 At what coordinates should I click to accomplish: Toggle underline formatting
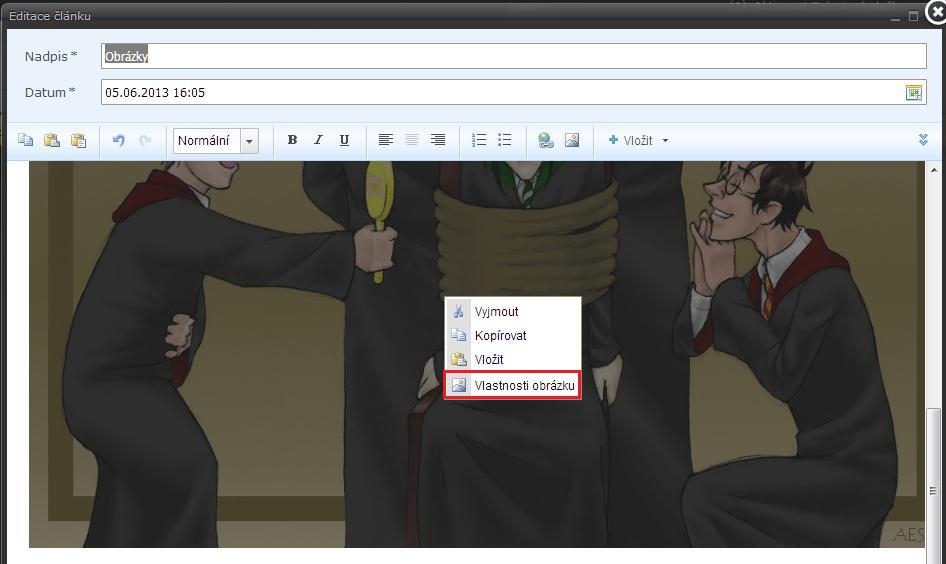point(344,141)
